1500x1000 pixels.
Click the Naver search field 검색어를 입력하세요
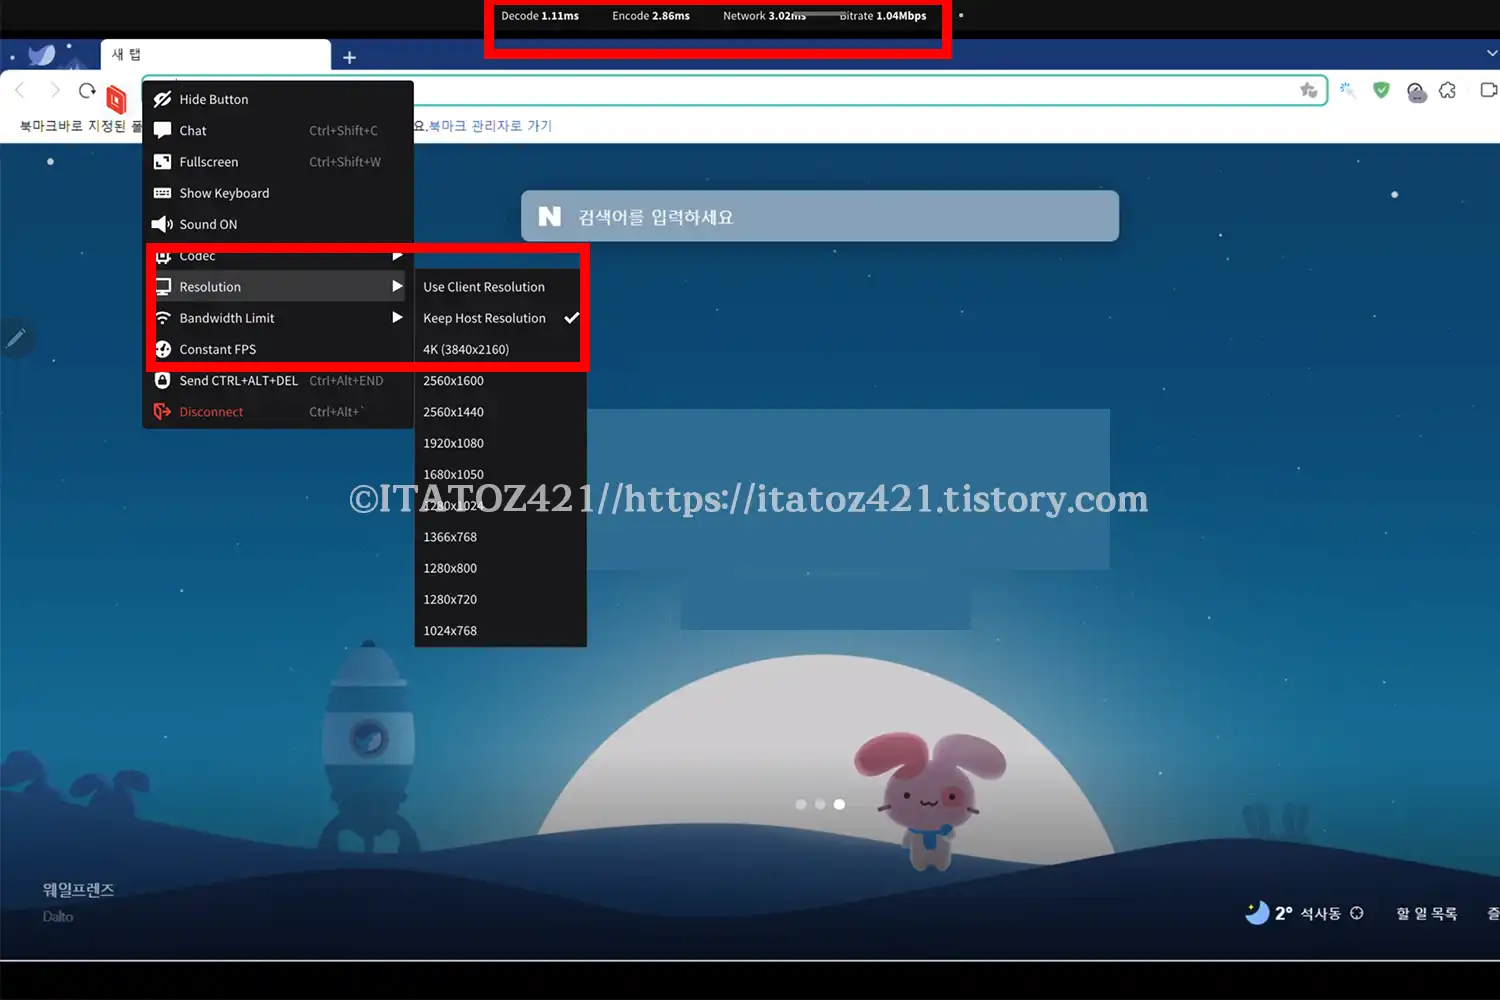pyautogui.click(x=820, y=216)
